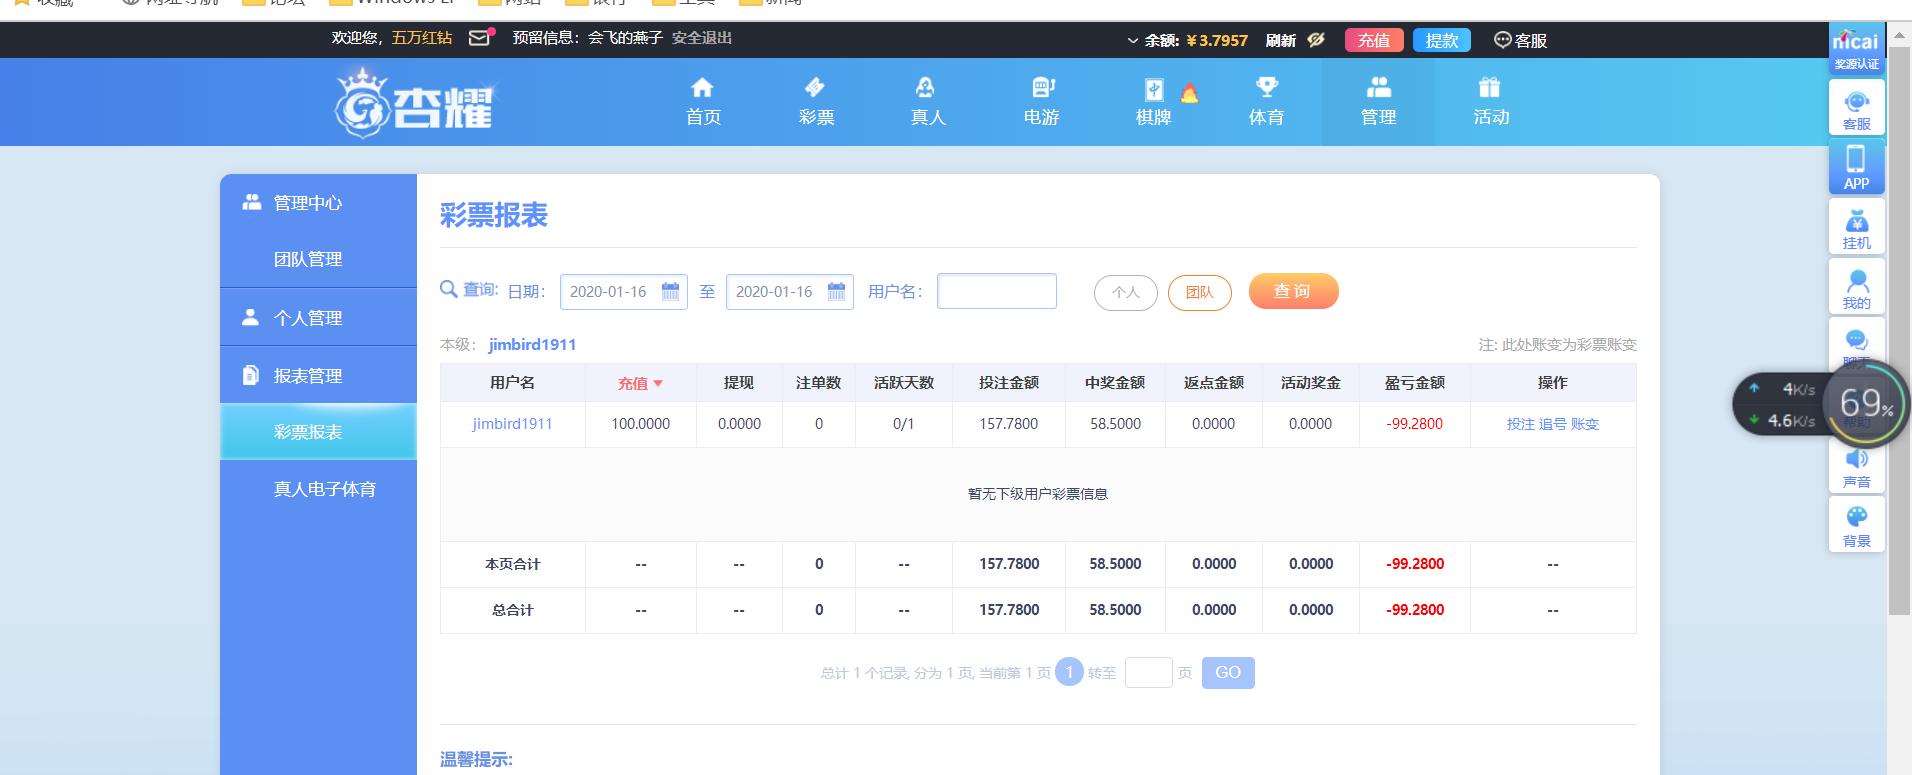
Task: Open the end date calendar picker
Action: click(x=837, y=292)
